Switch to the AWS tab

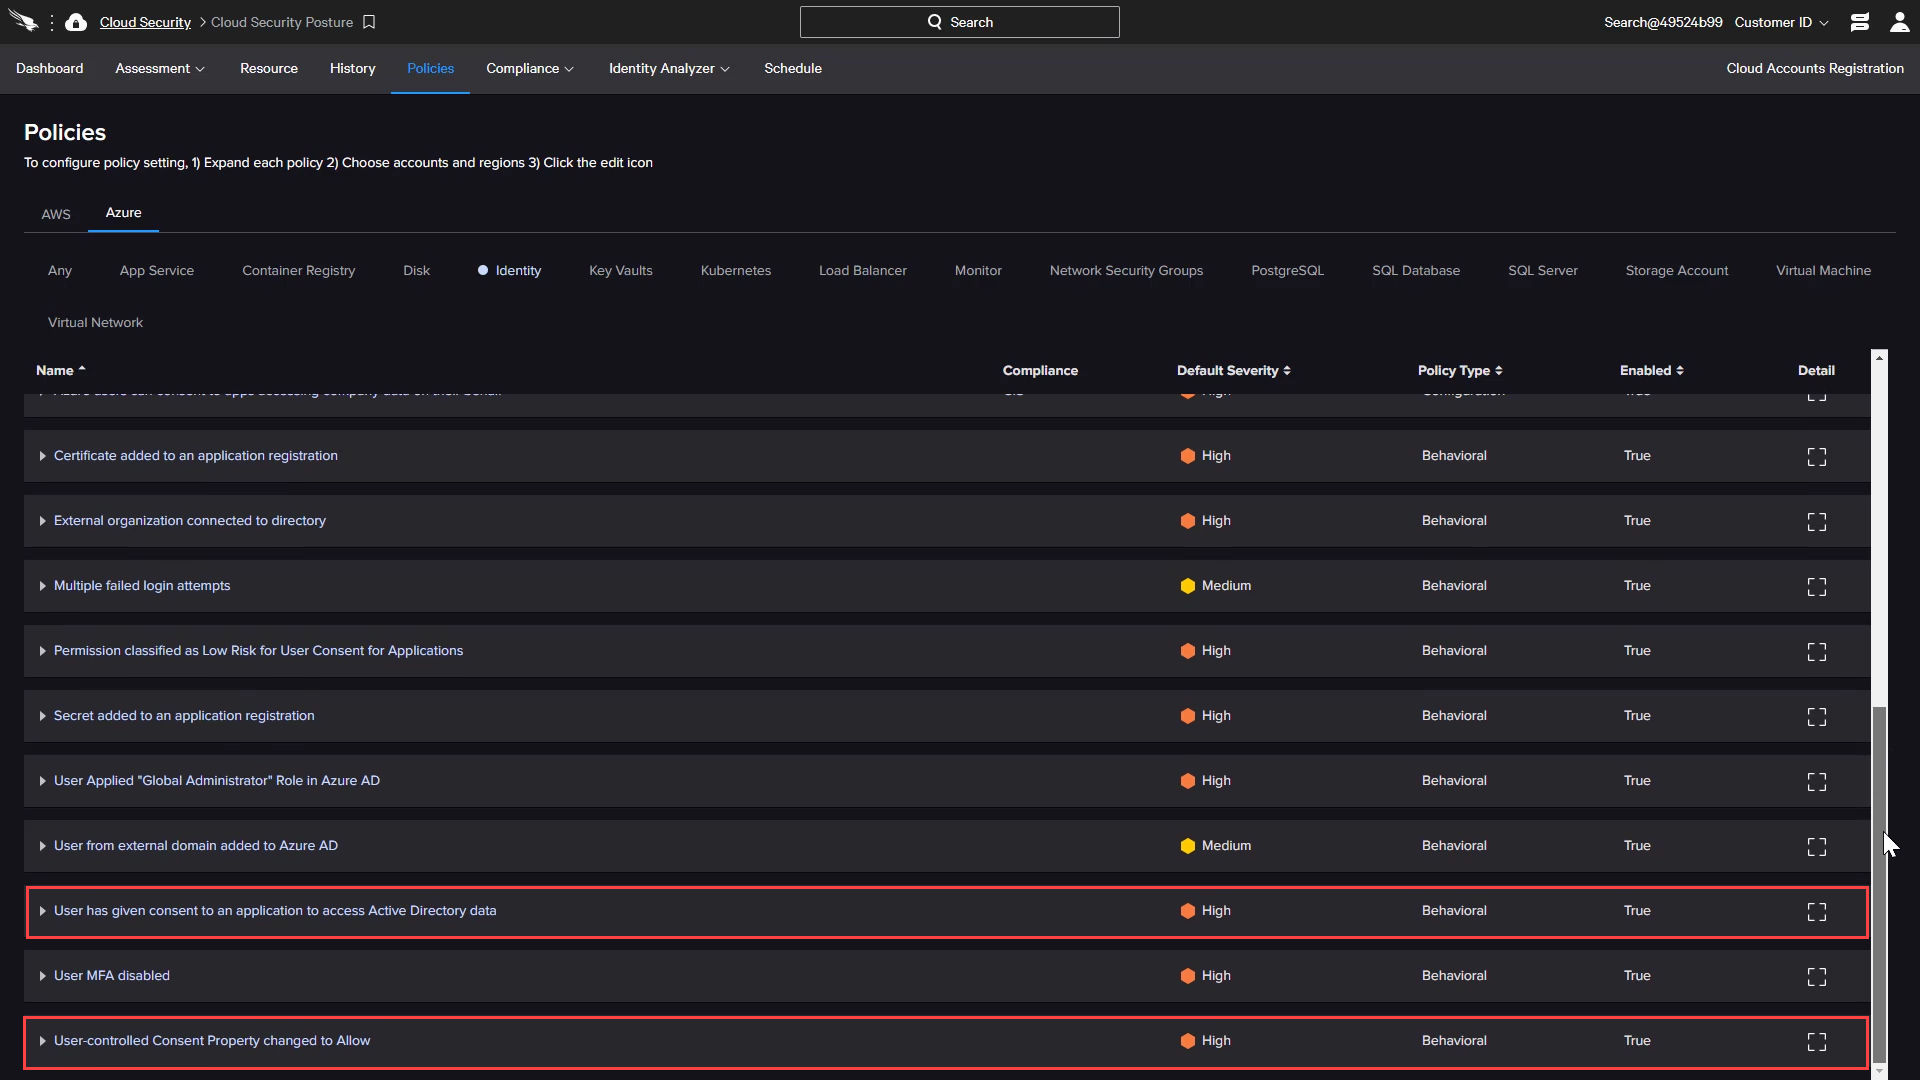point(56,214)
